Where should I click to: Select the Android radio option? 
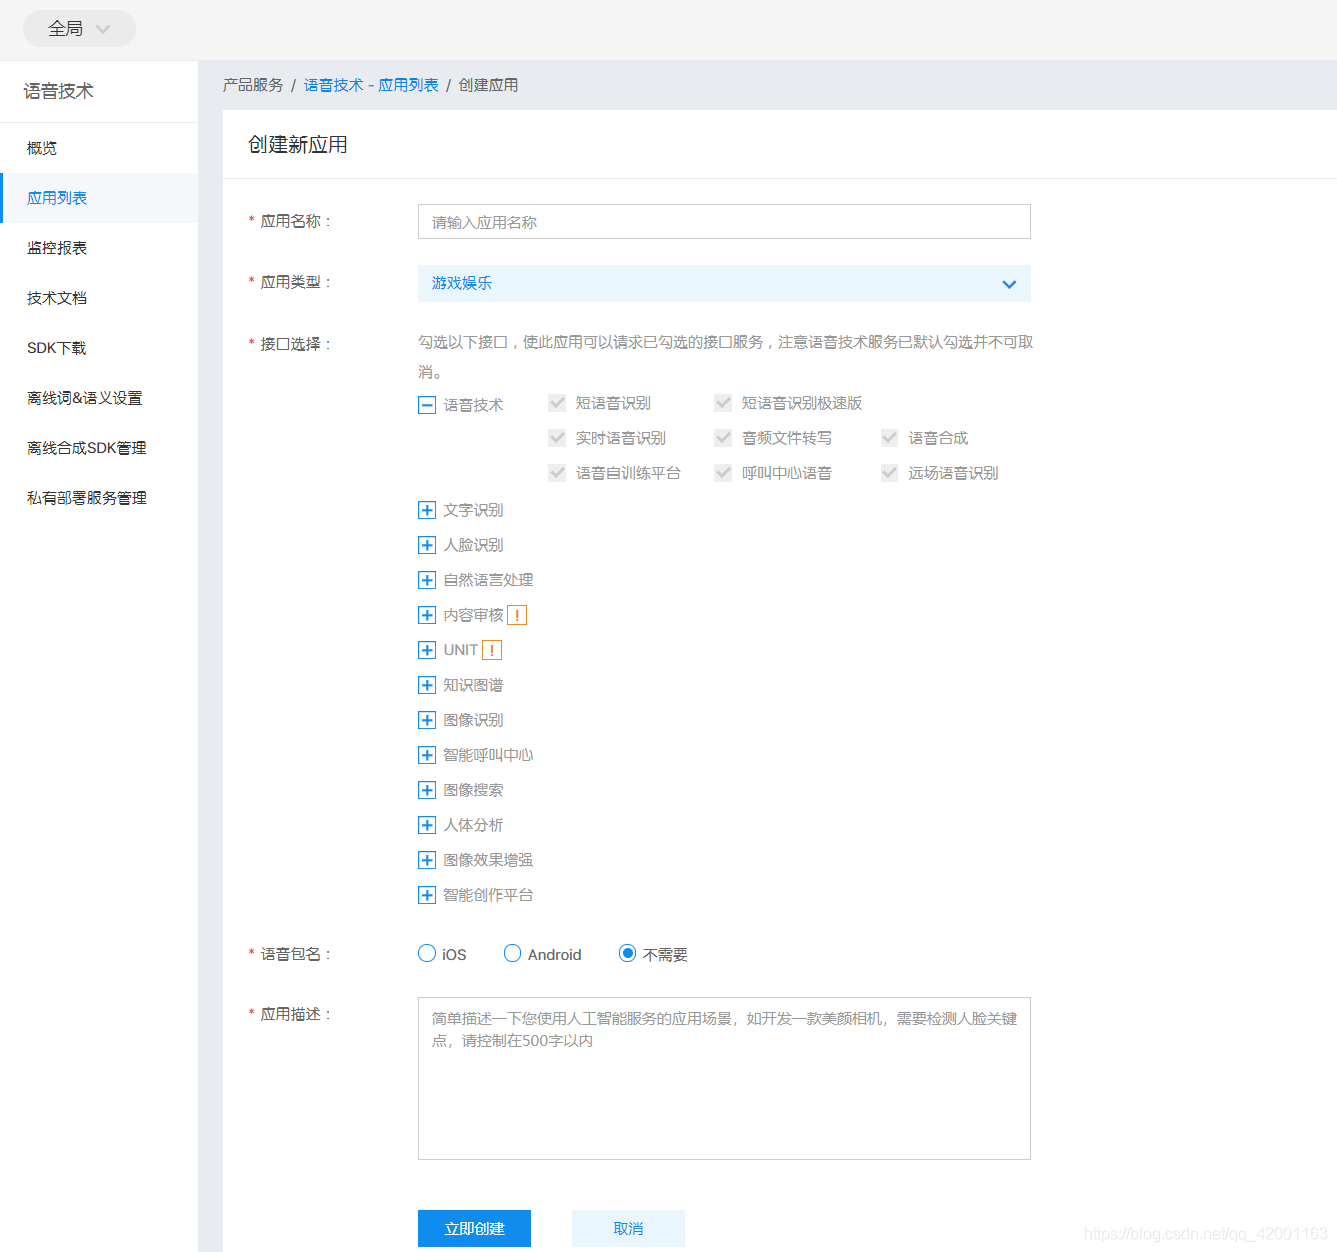pyautogui.click(x=512, y=953)
